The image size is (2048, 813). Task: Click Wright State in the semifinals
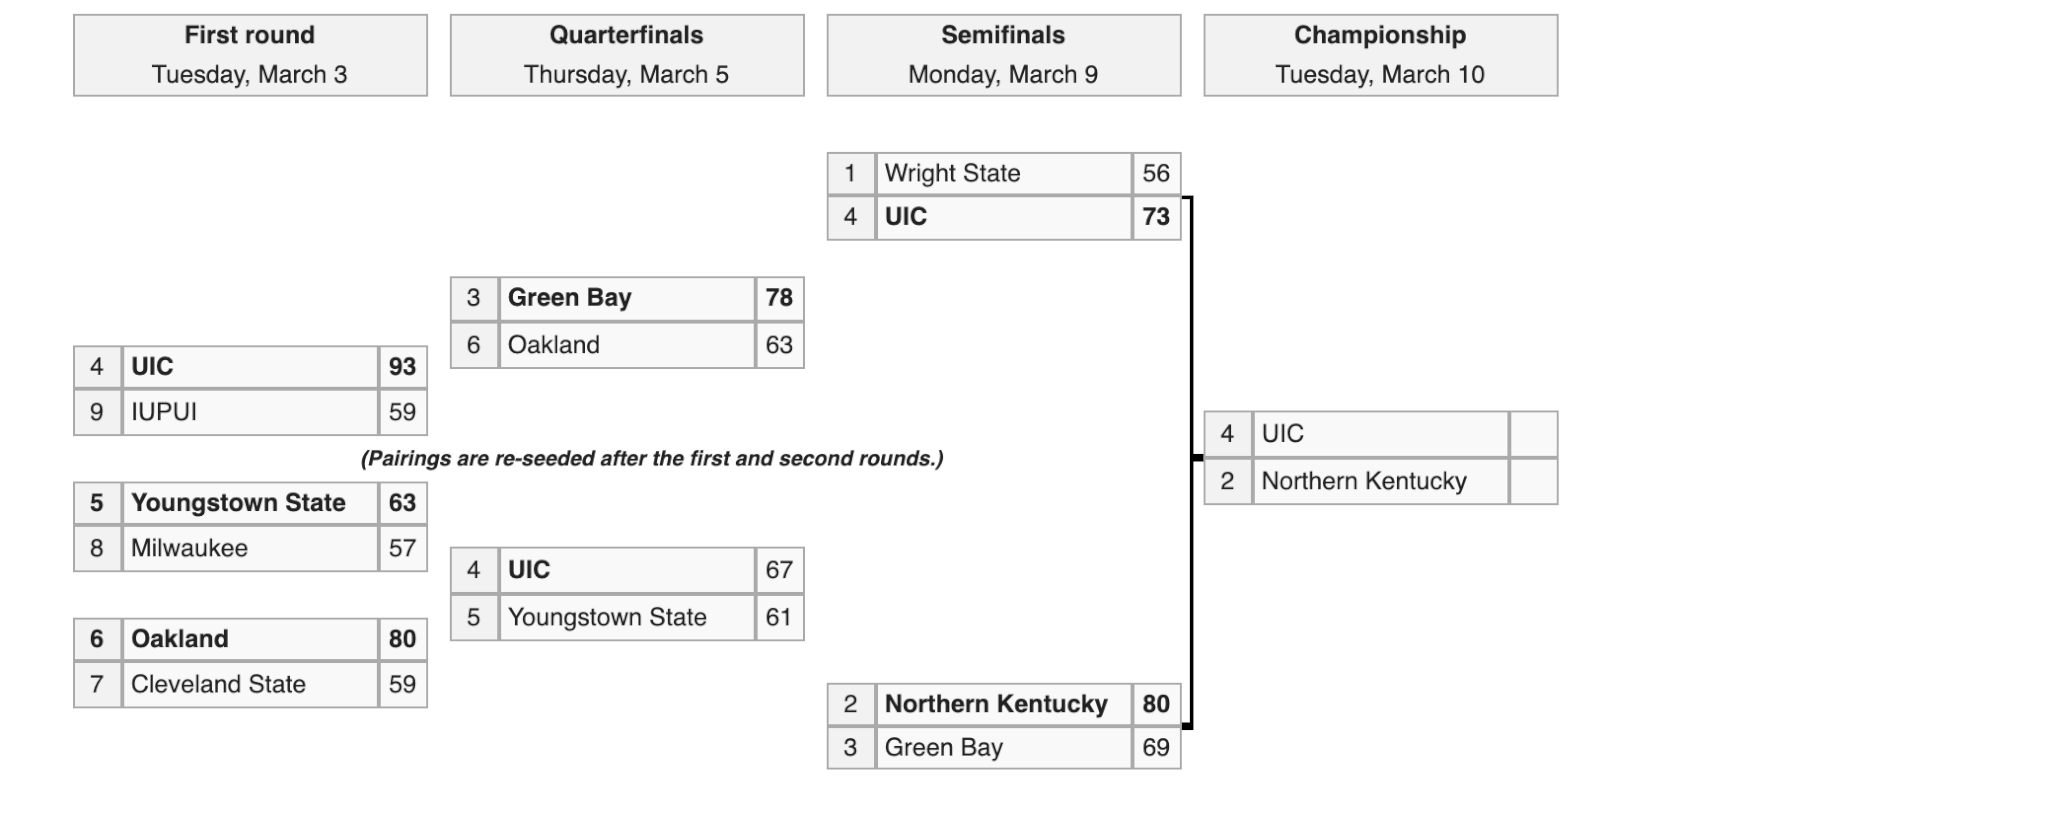1004,173
